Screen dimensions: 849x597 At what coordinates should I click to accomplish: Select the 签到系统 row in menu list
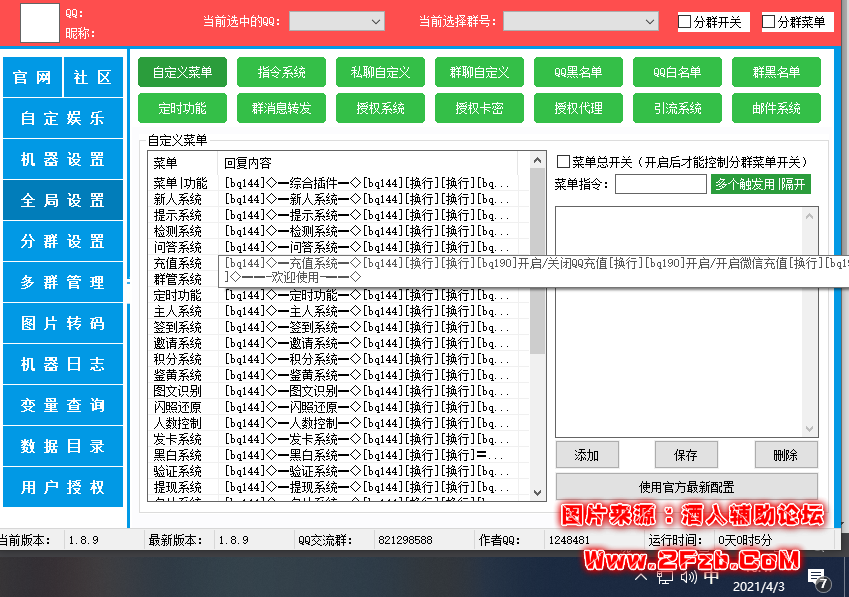pos(178,327)
